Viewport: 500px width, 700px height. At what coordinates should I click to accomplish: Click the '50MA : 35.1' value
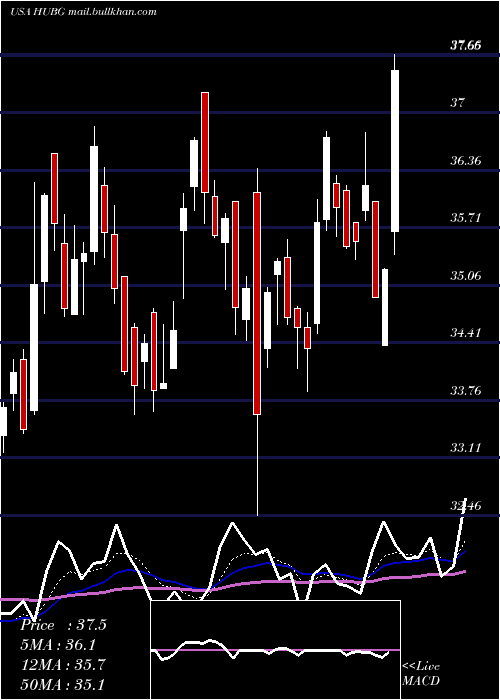[x=63, y=684]
